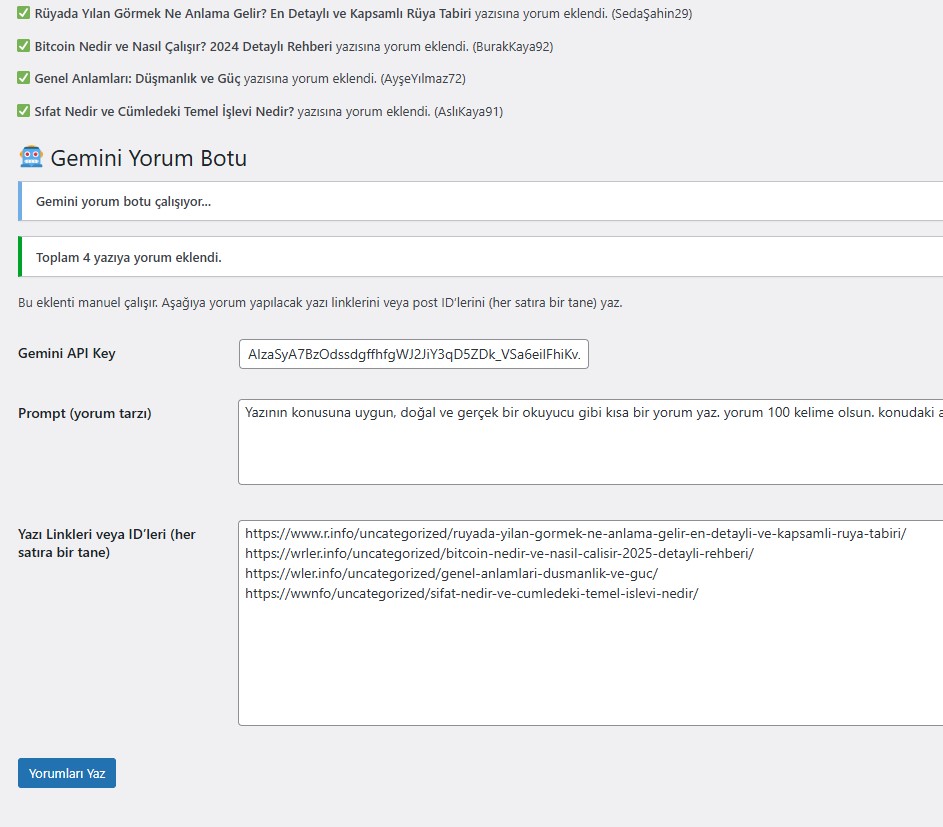Focus the Gemini API Key input field
This screenshot has height=827, width=943.
pos(414,354)
